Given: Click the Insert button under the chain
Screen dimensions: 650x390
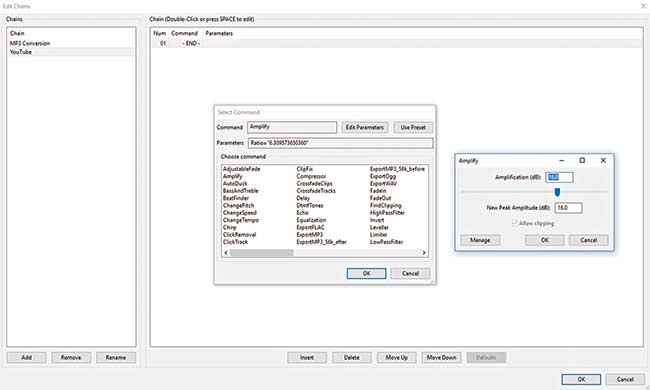Looking at the screenshot, I should pos(307,357).
